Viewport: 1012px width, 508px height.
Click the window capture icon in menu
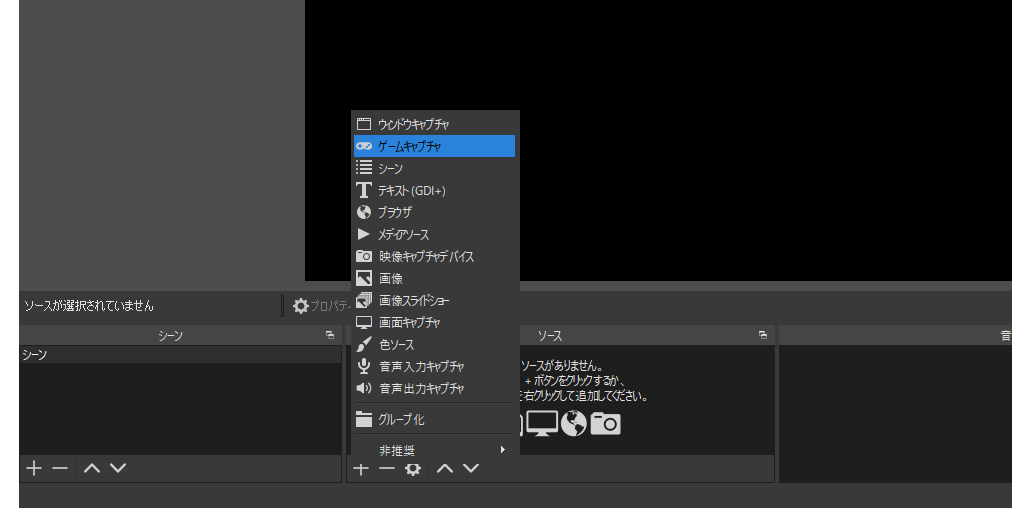pyautogui.click(x=364, y=124)
